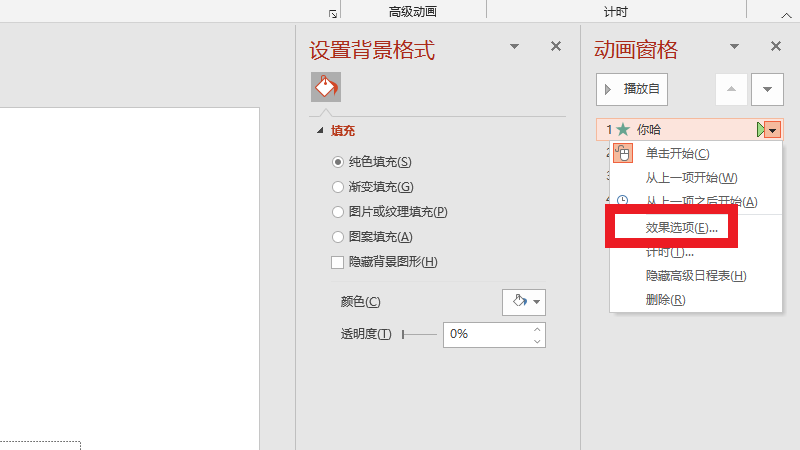The image size is (800, 450).
Task: Click the green star effect icon
Action: click(623, 129)
